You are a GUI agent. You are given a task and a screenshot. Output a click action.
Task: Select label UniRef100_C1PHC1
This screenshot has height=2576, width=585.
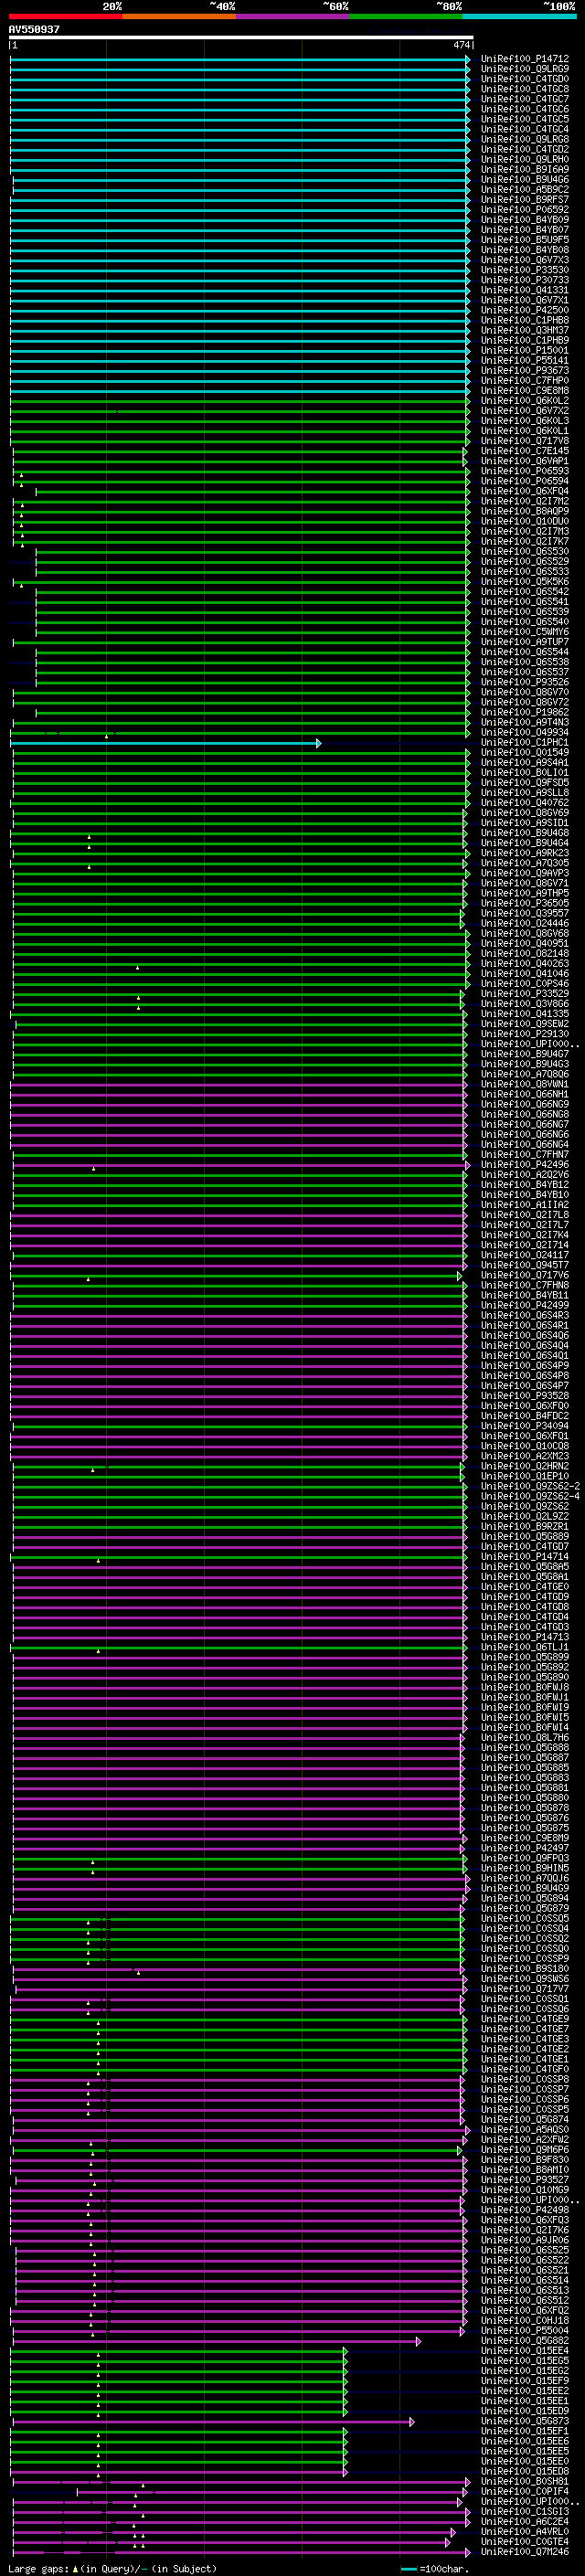pyautogui.click(x=525, y=743)
